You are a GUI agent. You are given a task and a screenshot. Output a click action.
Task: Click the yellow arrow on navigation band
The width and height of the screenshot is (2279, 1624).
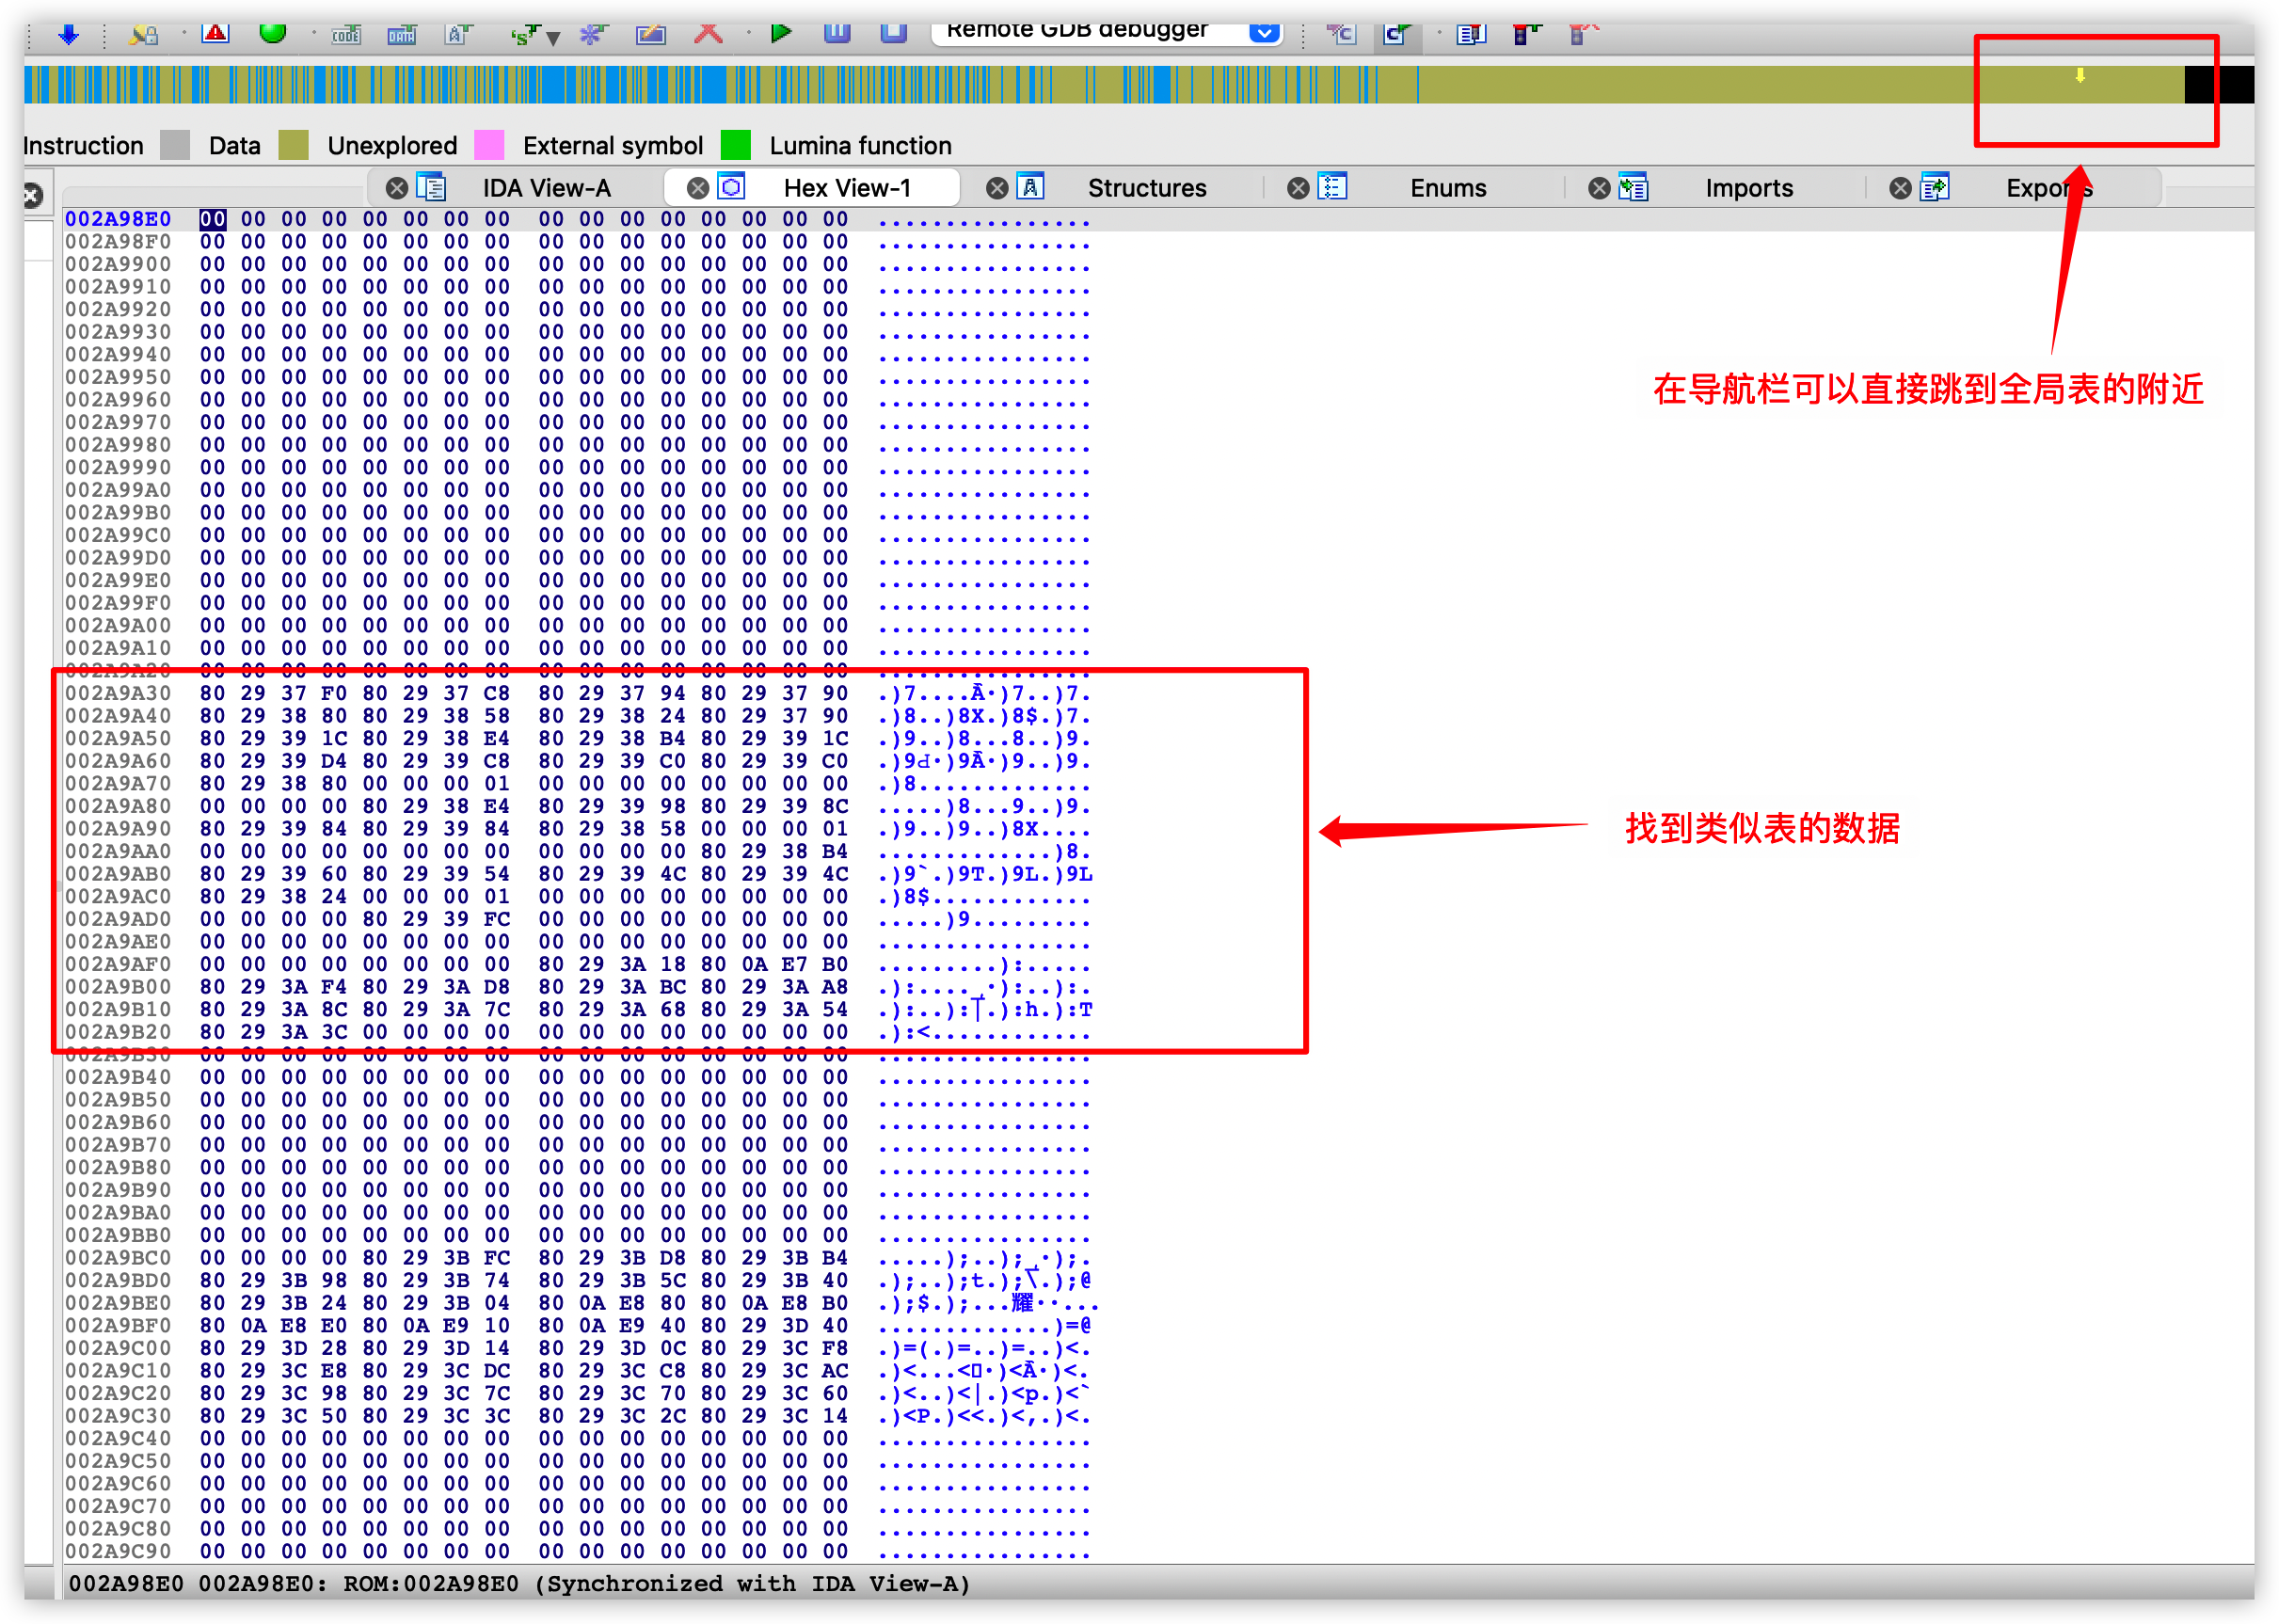(2080, 75)
